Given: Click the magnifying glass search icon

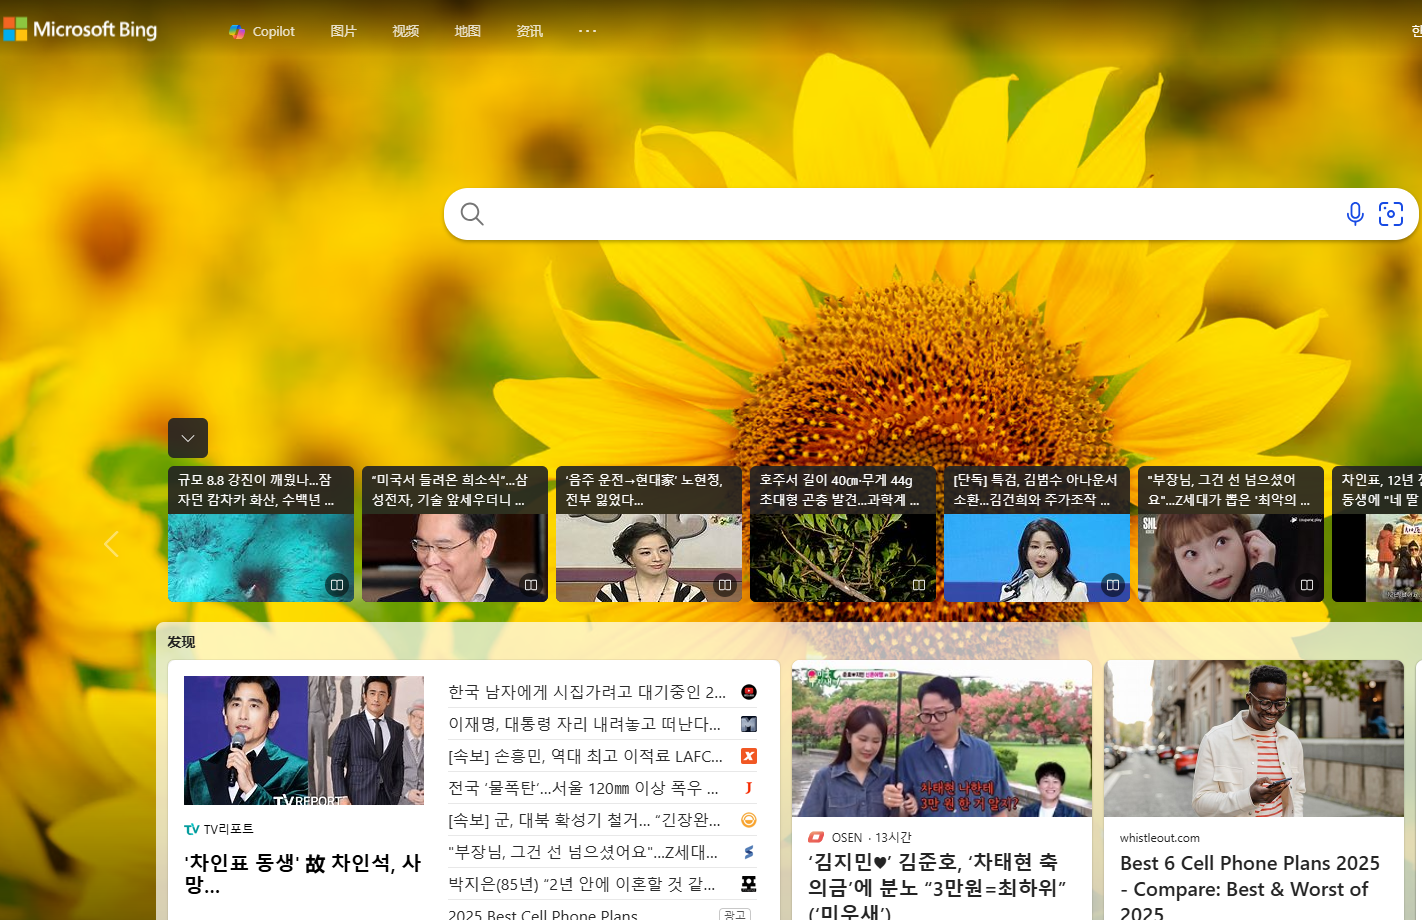Looking at the screenshot, I should coord(472,214).
